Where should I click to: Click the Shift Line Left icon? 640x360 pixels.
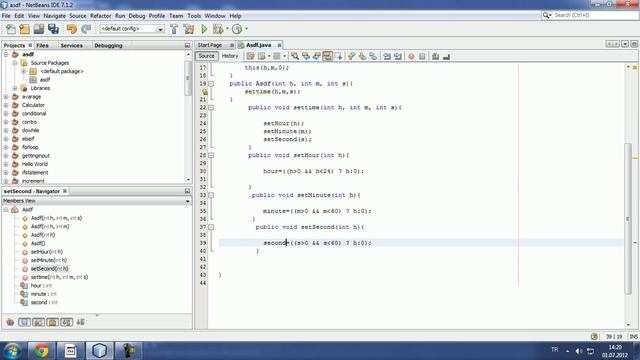point(387,56)
